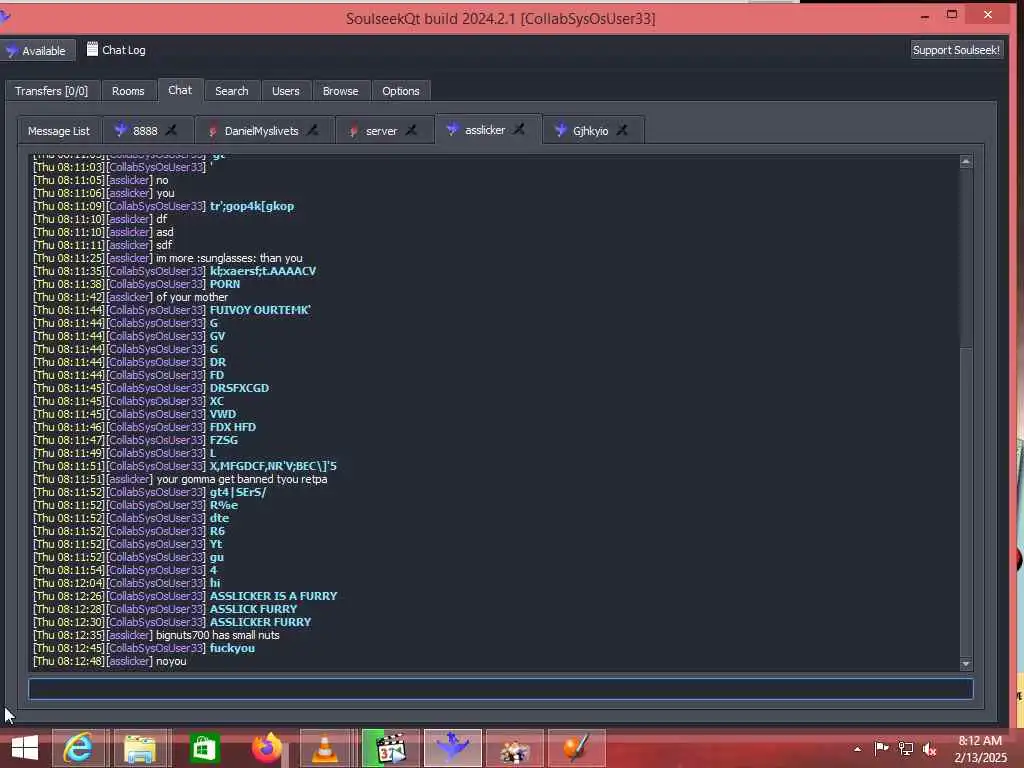Click the bird status icon on Gjhkyio tab

point(560,130)
